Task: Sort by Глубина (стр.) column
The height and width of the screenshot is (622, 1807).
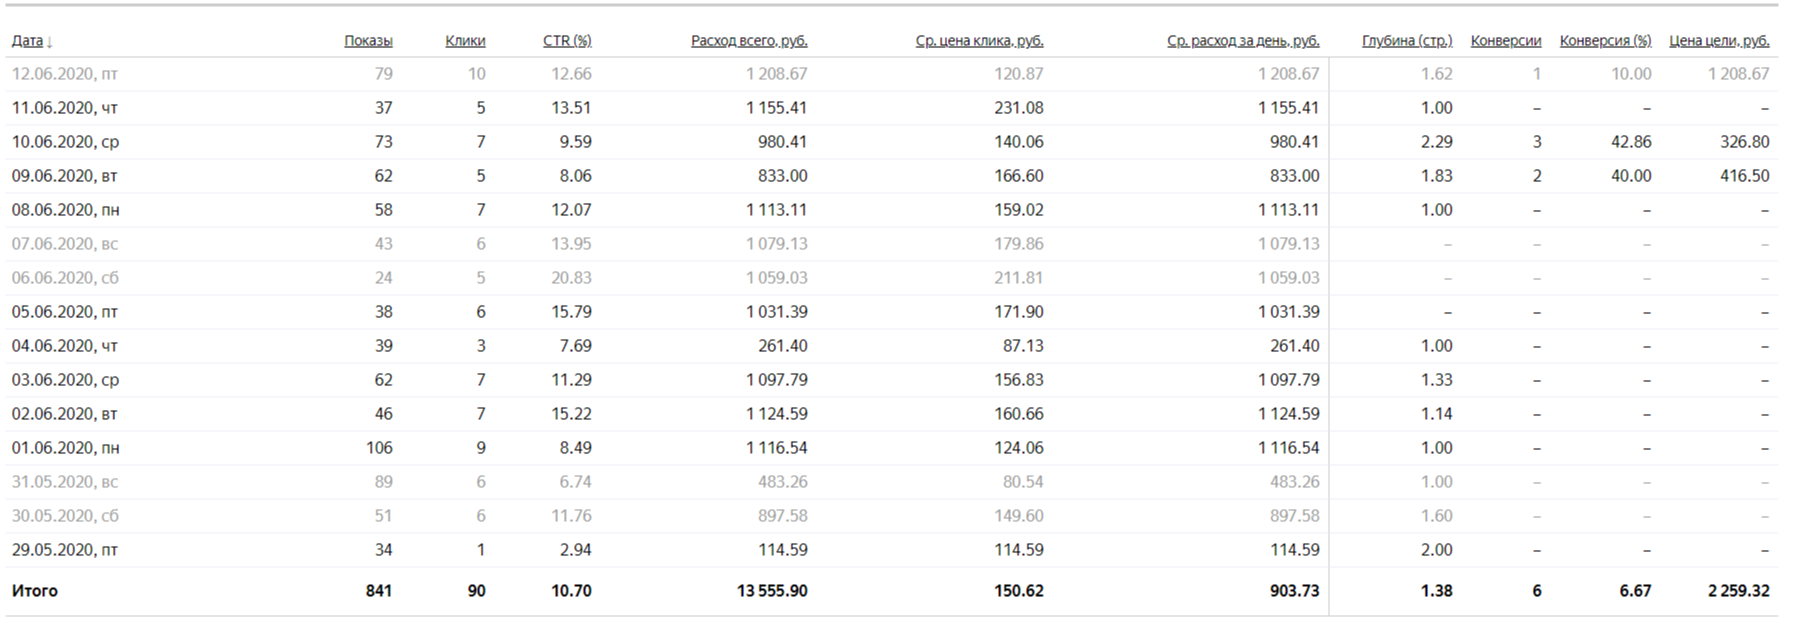Action: point(1407,41)
